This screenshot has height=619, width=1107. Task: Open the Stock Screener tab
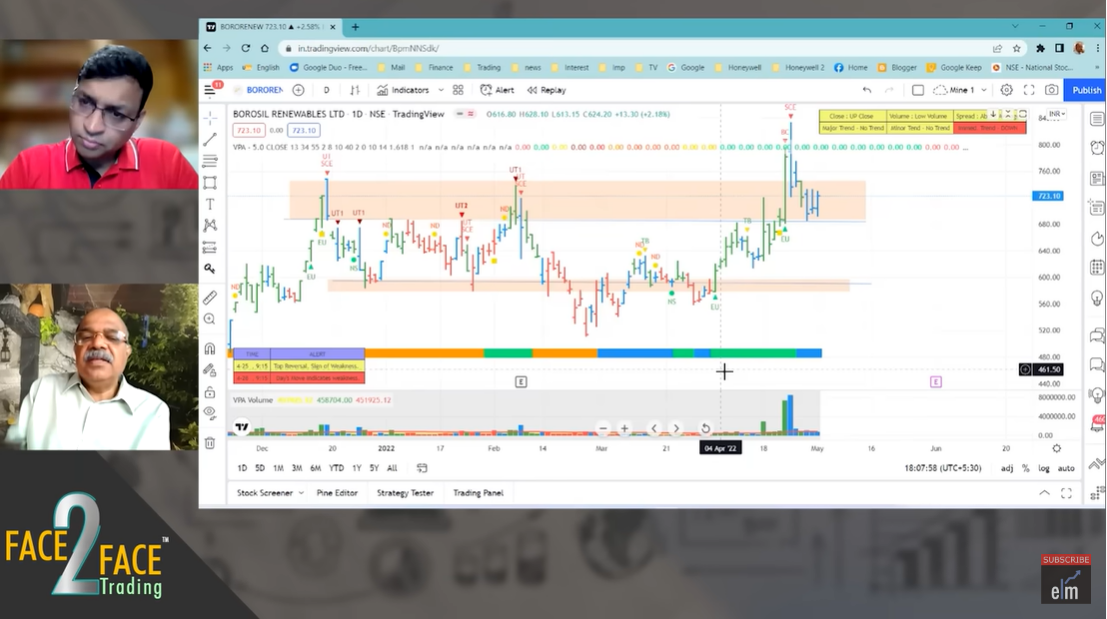click(264, 493)
